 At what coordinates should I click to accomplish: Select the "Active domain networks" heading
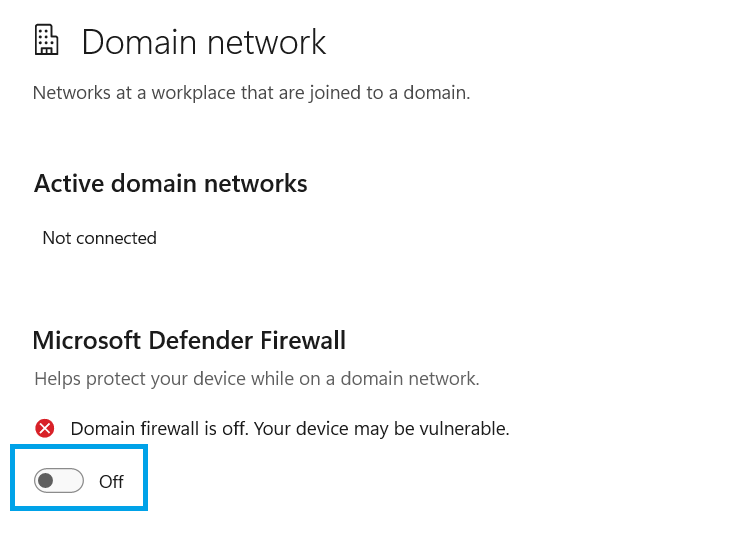click(x=170, y=183)
